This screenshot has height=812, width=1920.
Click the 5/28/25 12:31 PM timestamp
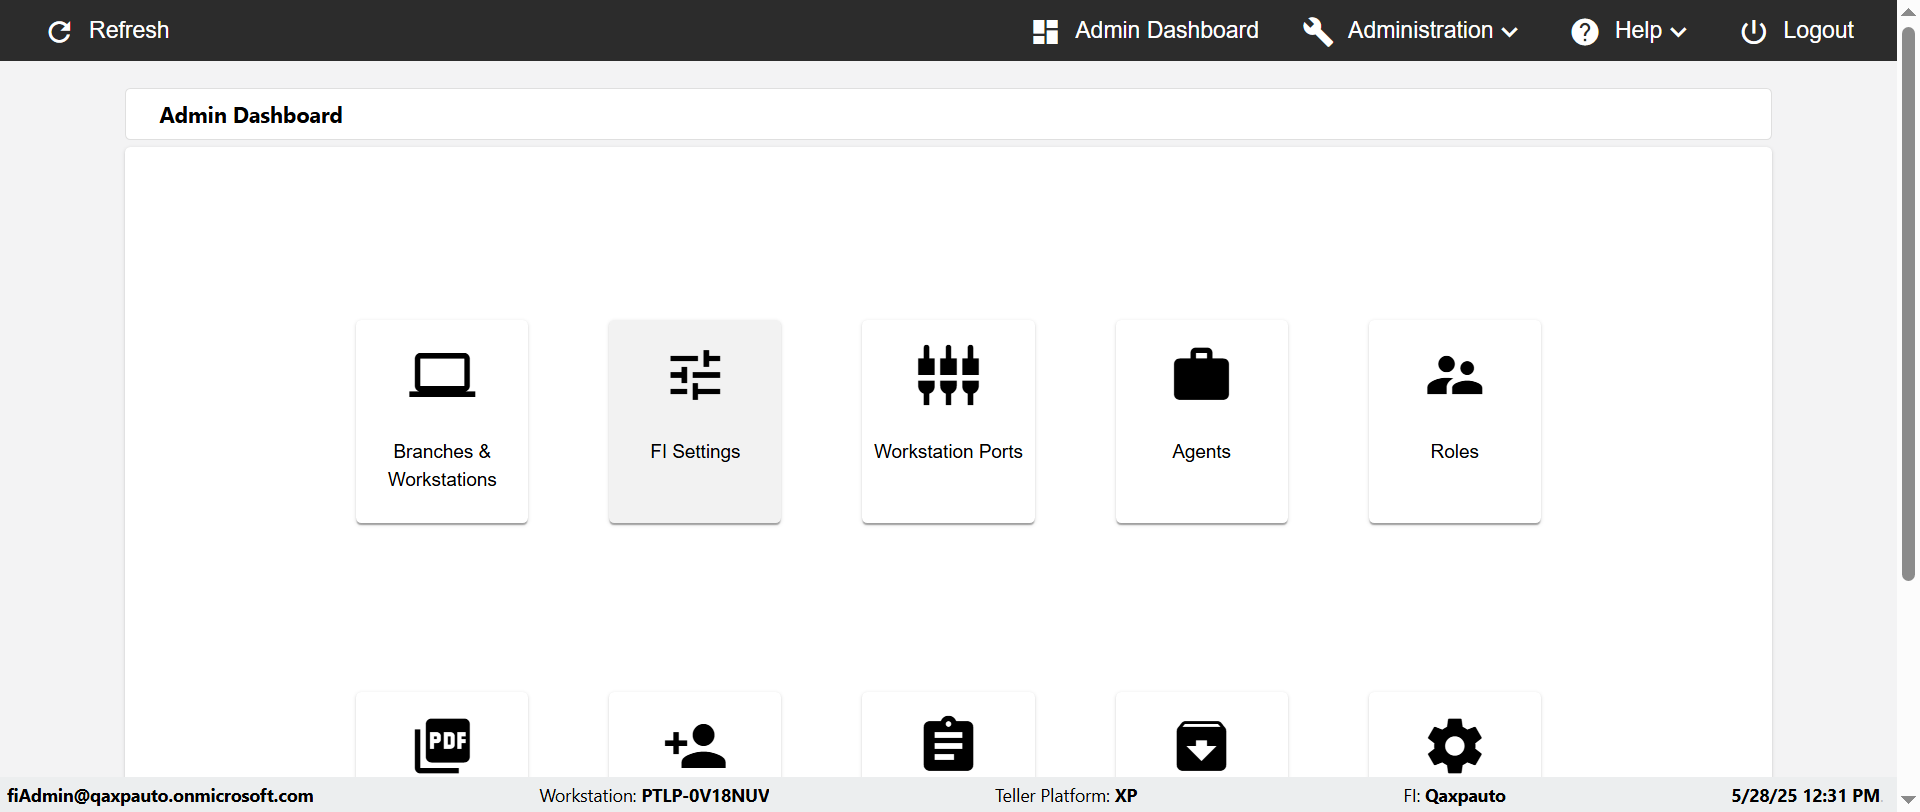[x=1806, y=796]
